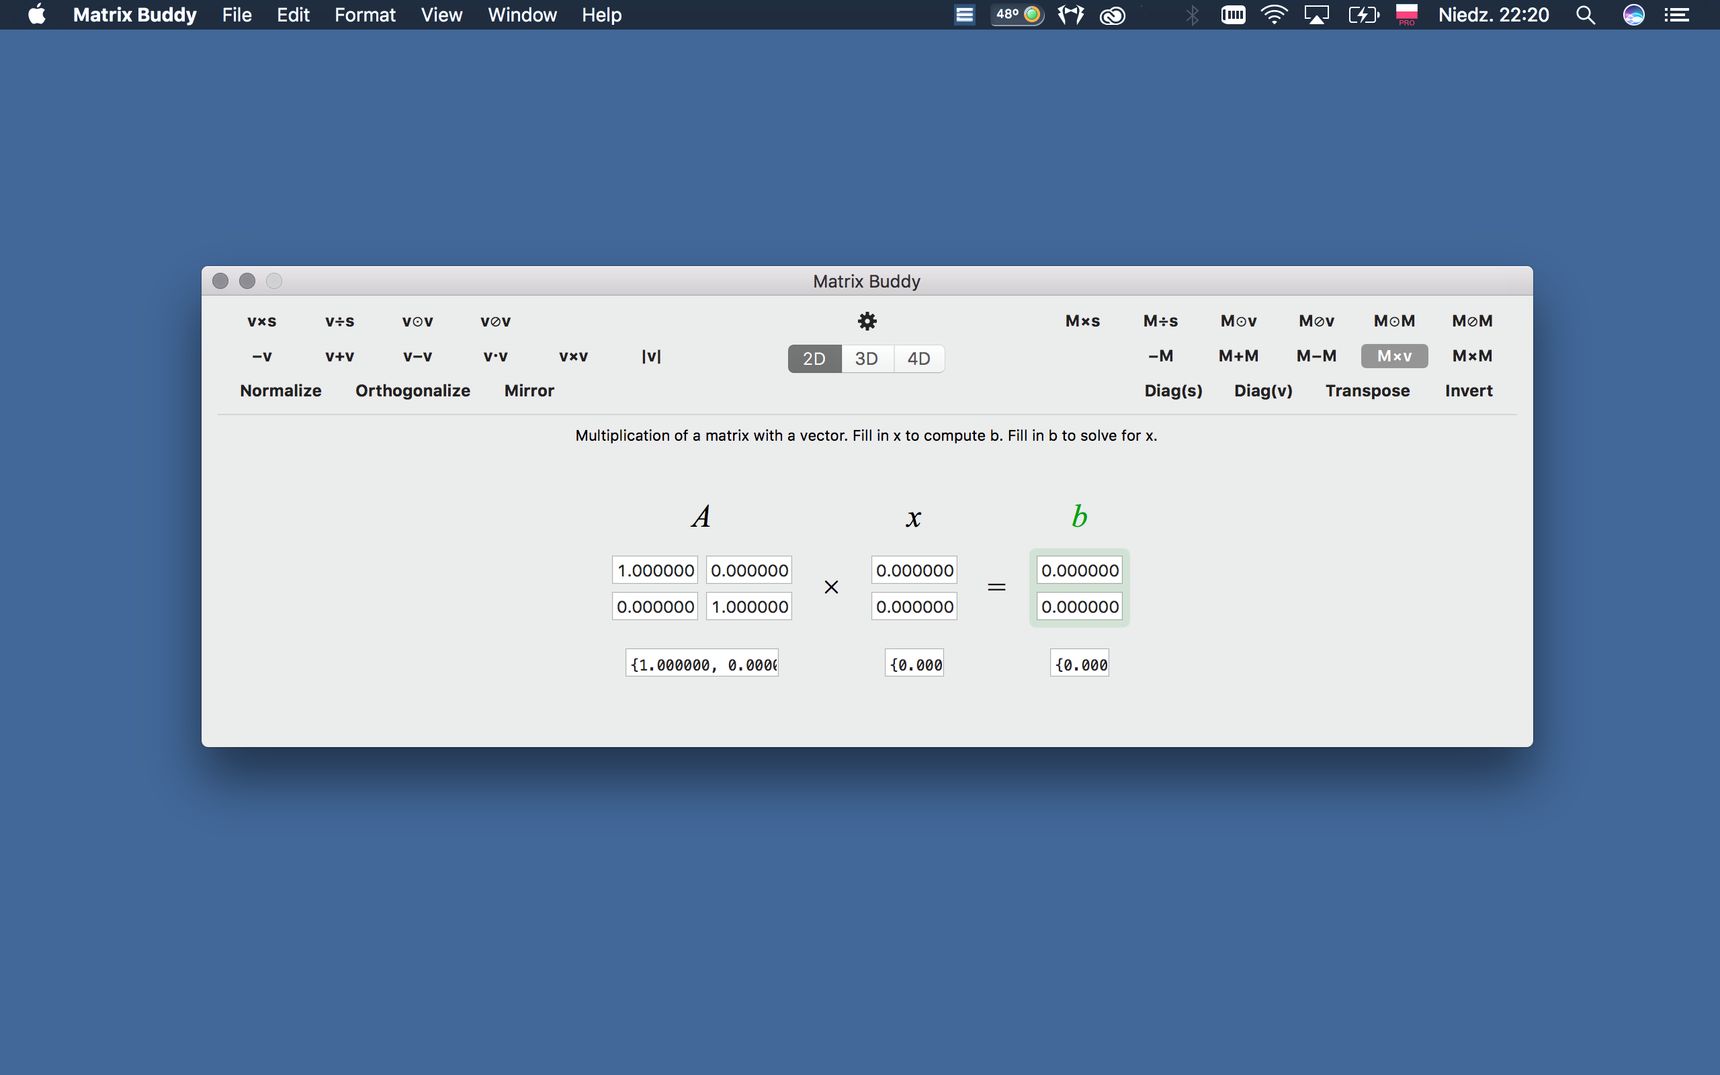Image resolution: width=1720 pixels, height=1075 pixels.
Task: Click matrix A top-right cell
Action: [x=749, y=571]
